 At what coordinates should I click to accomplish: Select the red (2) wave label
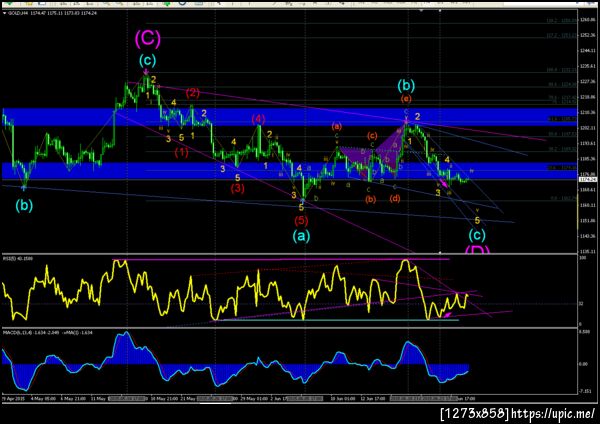pyautogui.click(x=193, y=93)
